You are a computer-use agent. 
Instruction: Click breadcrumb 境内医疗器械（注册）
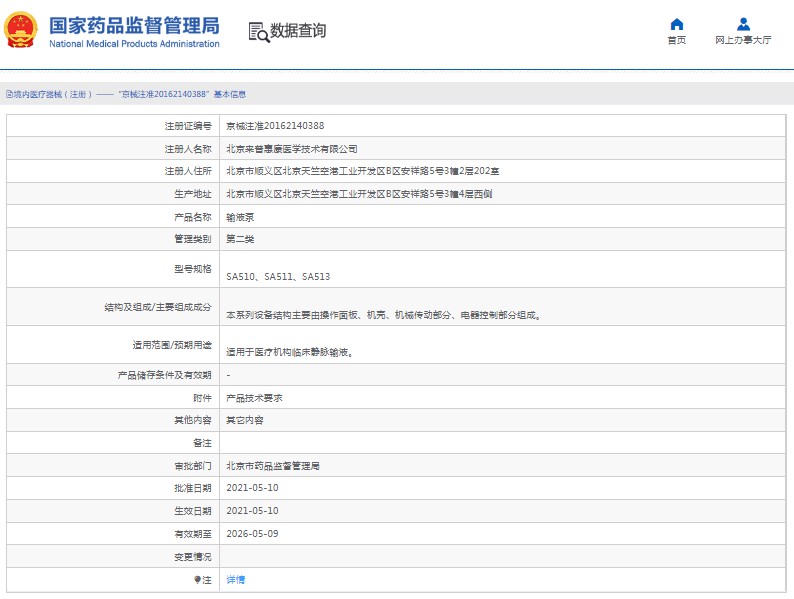pos(52,94)
